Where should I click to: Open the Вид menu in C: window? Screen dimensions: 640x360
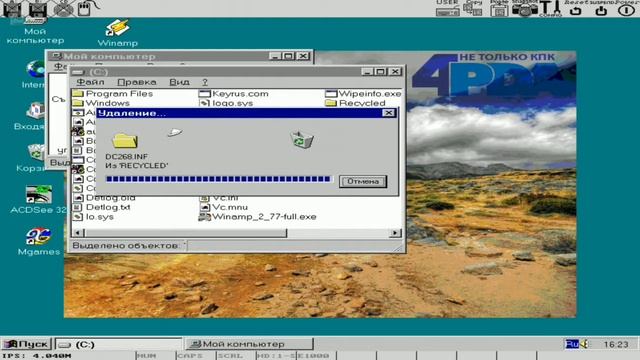[x=179, y=82]
